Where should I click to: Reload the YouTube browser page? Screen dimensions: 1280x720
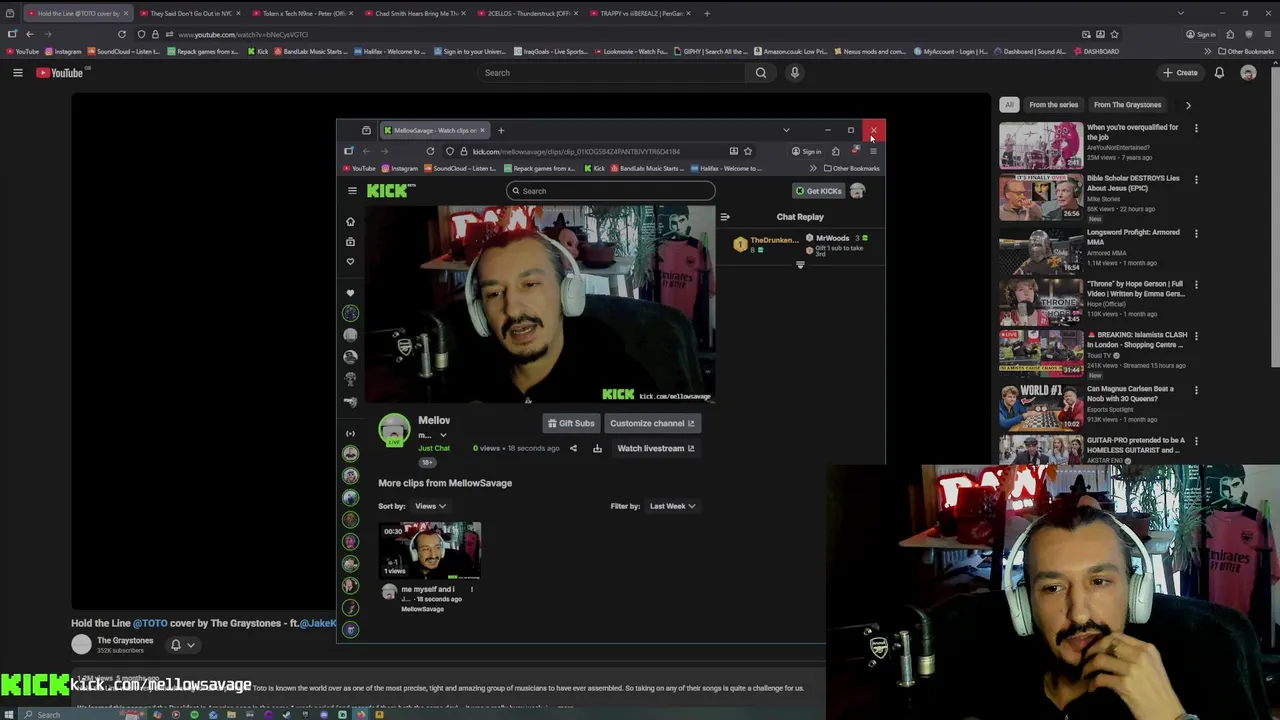(122, 34)
